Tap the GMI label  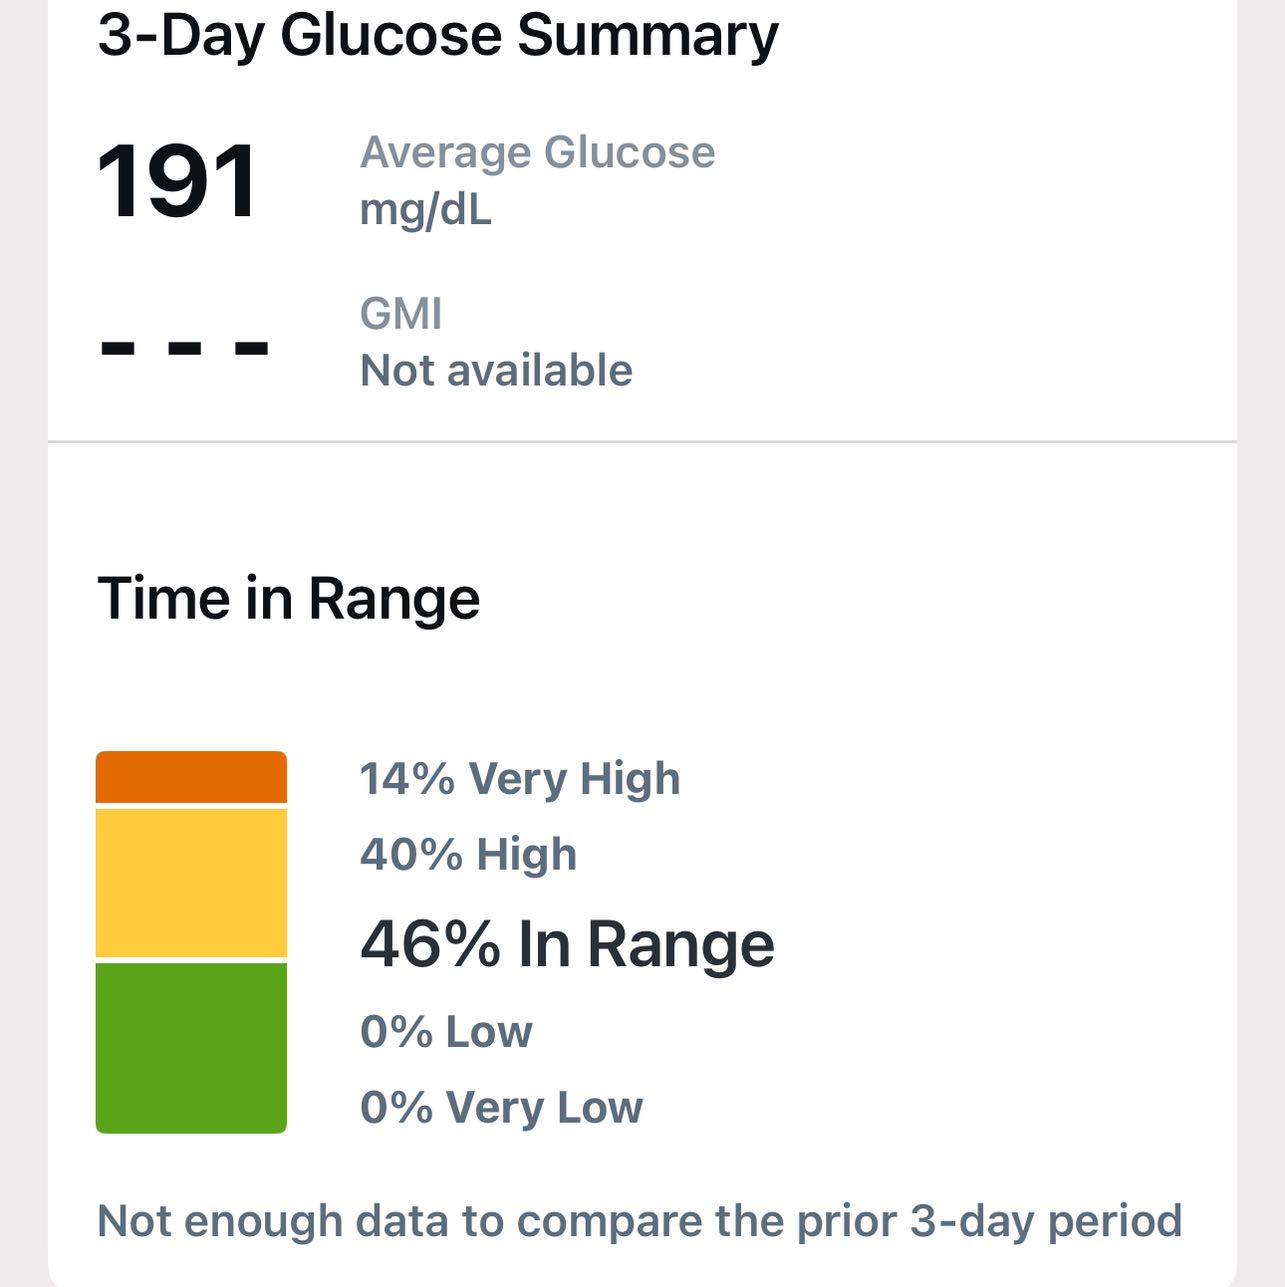pos(400,314)
